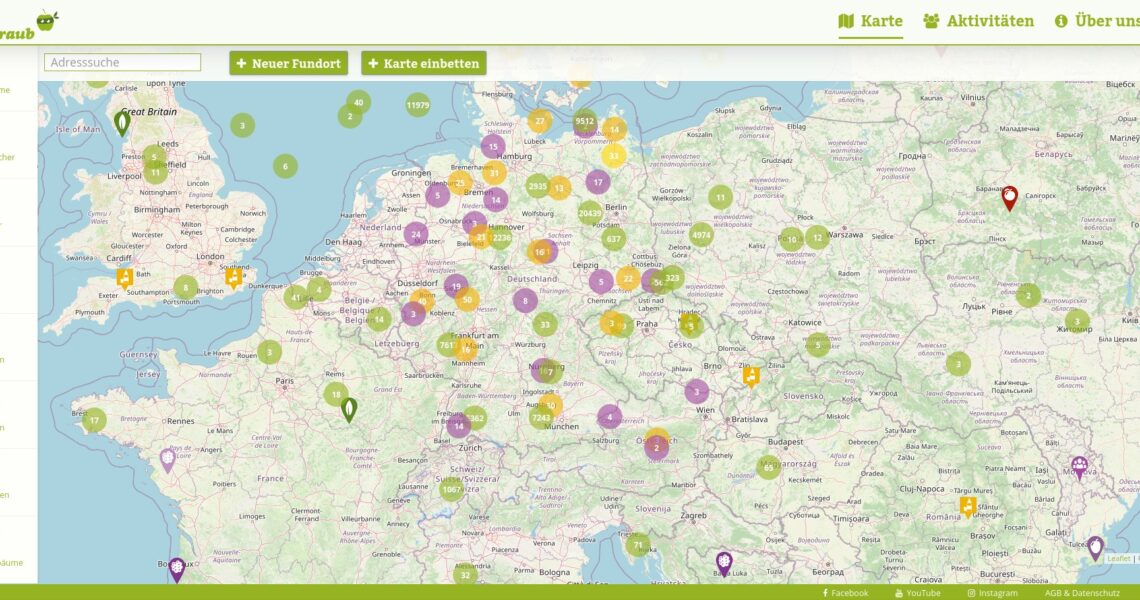Click the red fruit pin in Belarus

click(x=1009, y=197)
